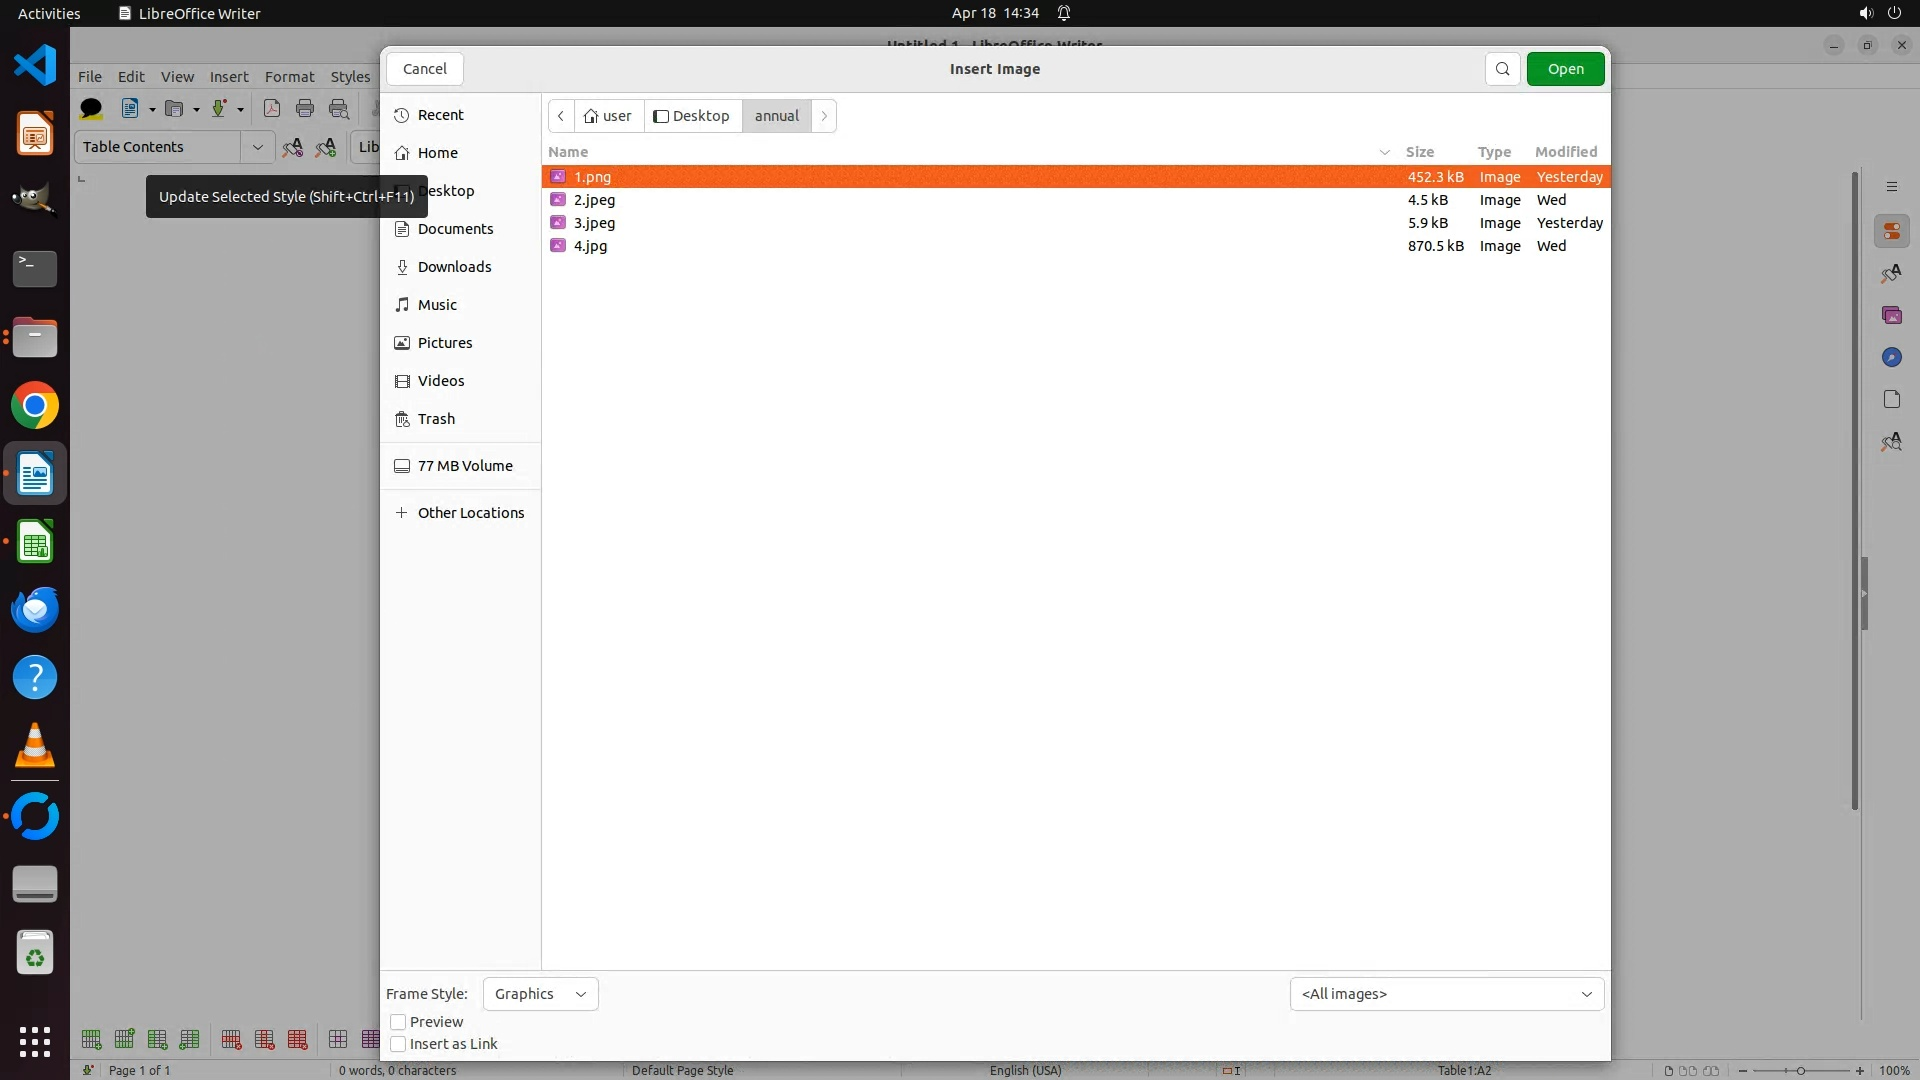This screenshot has width=1920, height=1080.
Task: Open the Frame Style Graphics dropdown
Action: (x=540, y=994)
